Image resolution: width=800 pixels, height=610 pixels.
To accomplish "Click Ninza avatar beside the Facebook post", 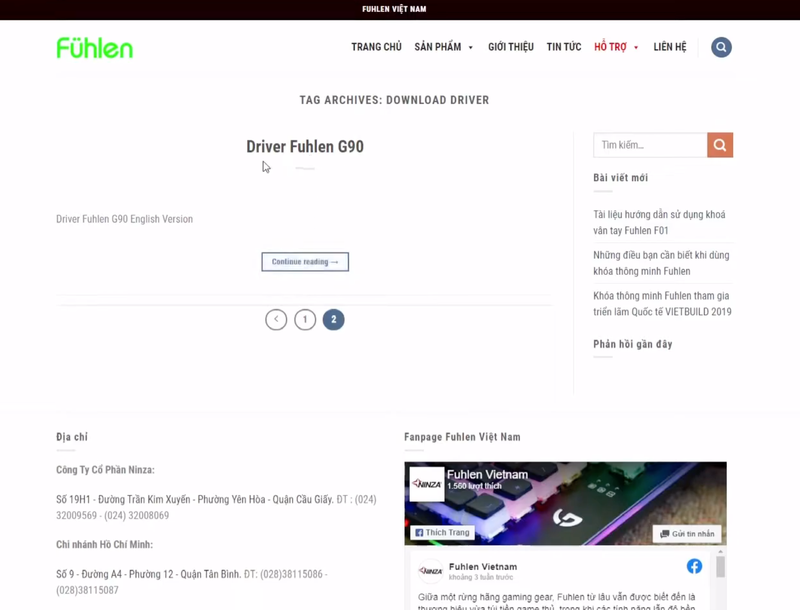I will [431, 571].
